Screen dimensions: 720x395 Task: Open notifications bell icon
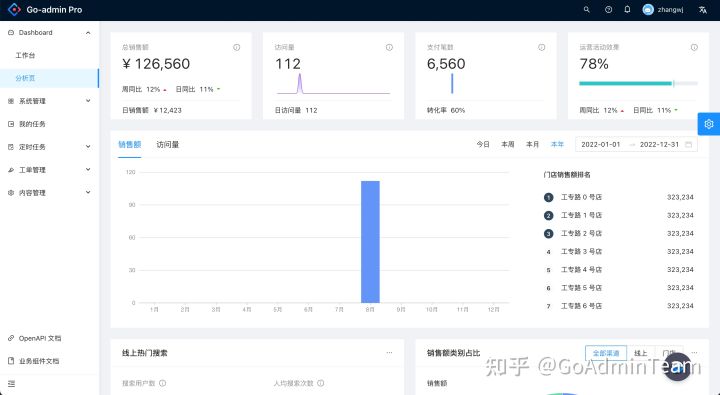click(x=627, y=10)
